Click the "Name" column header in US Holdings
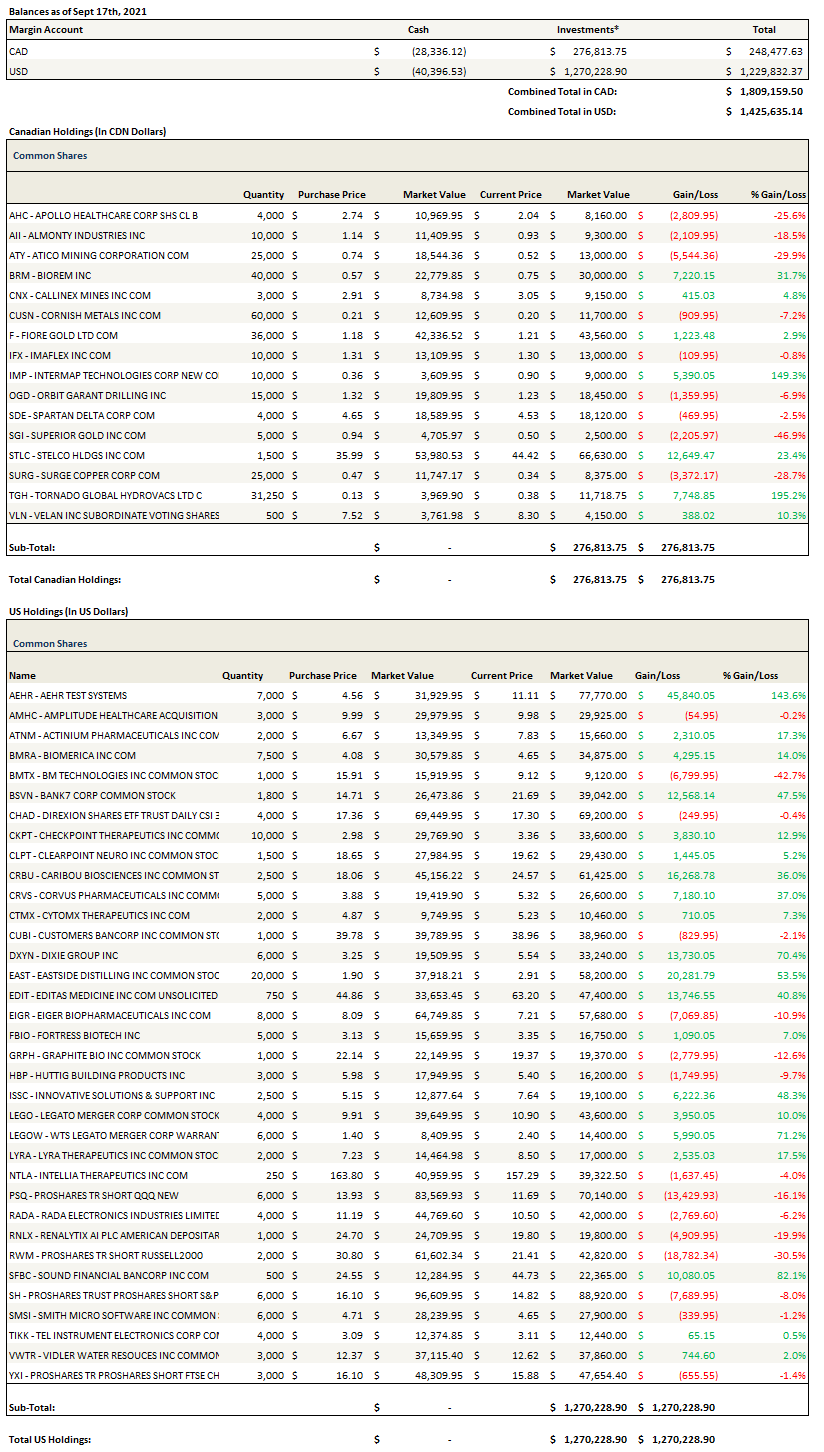 [x=22, y=675]
